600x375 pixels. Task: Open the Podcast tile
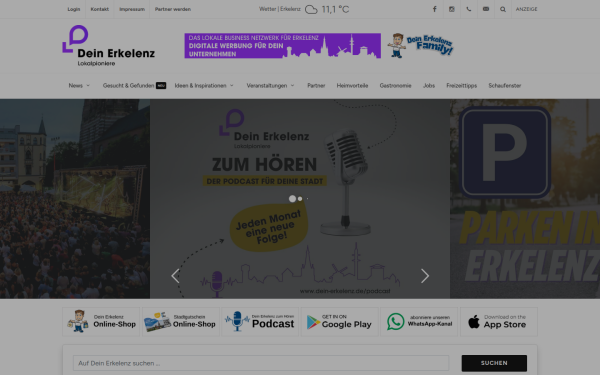(260, 322)
